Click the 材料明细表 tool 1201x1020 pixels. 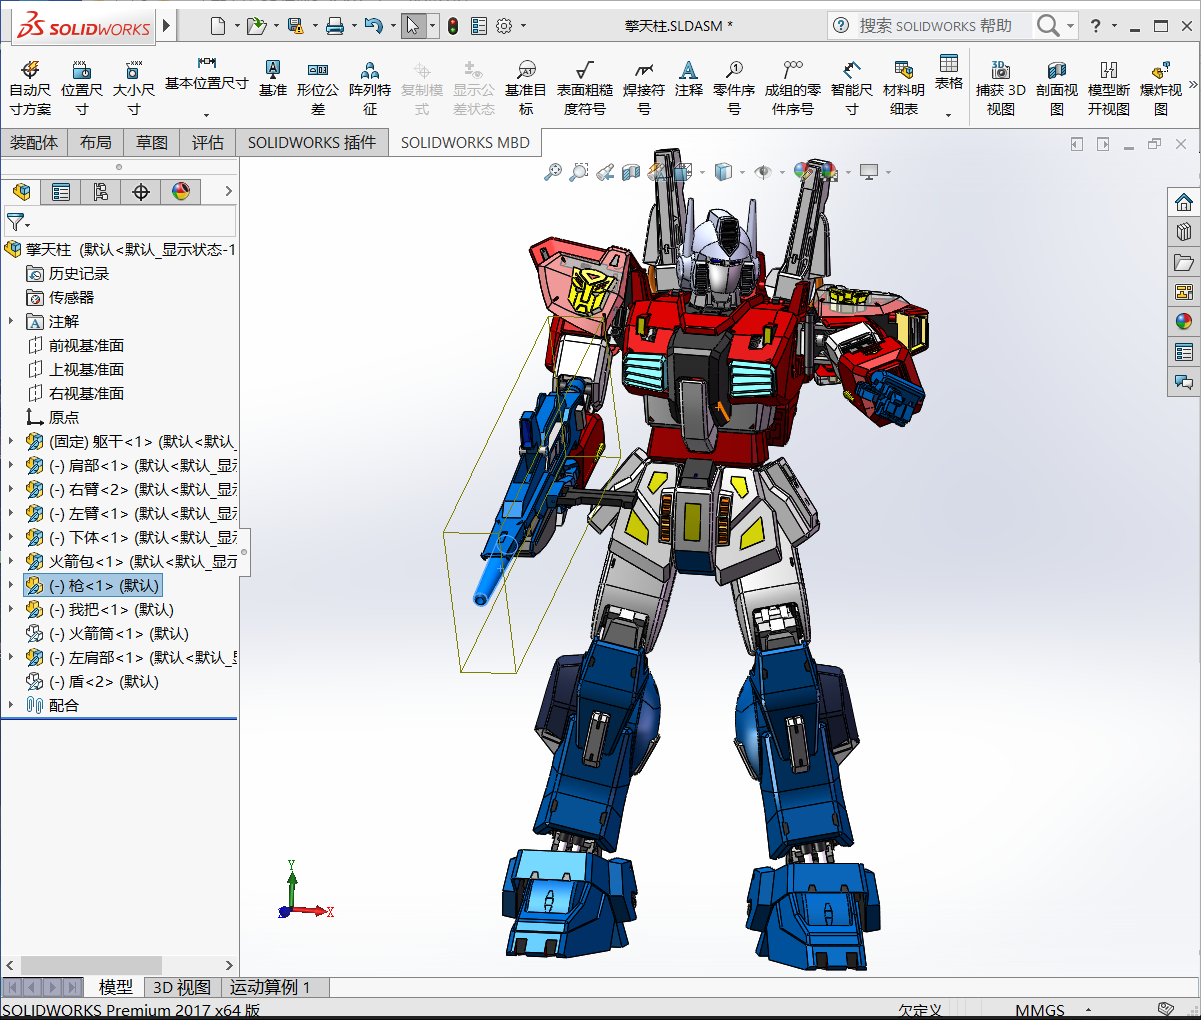tap(904, 88)
